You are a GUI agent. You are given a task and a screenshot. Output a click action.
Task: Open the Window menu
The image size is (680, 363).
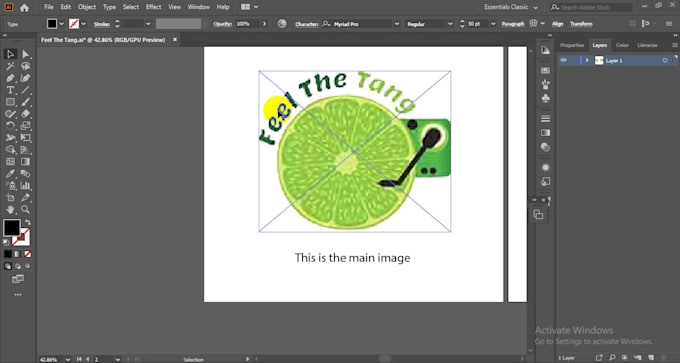(199, 7)
